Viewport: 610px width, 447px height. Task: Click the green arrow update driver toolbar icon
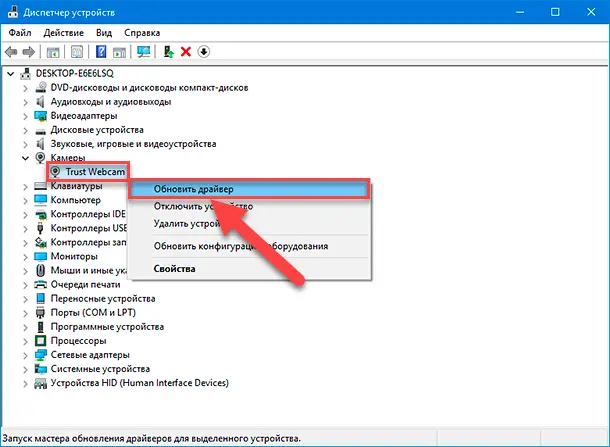(x=168, y=51)
